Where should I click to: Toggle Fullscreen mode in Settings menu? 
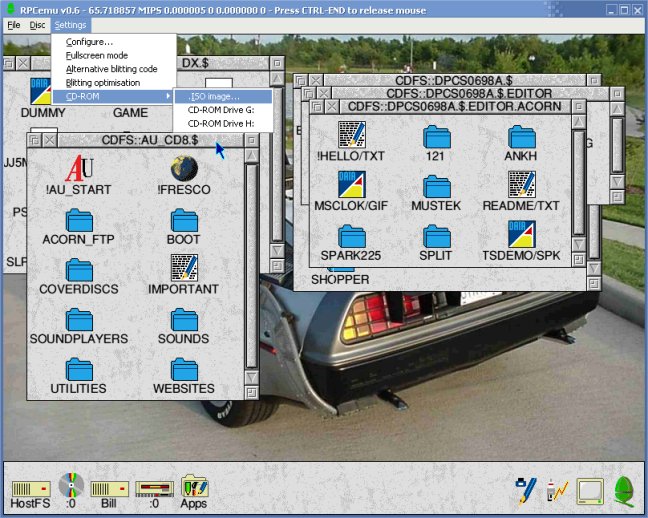pos(95,55)
